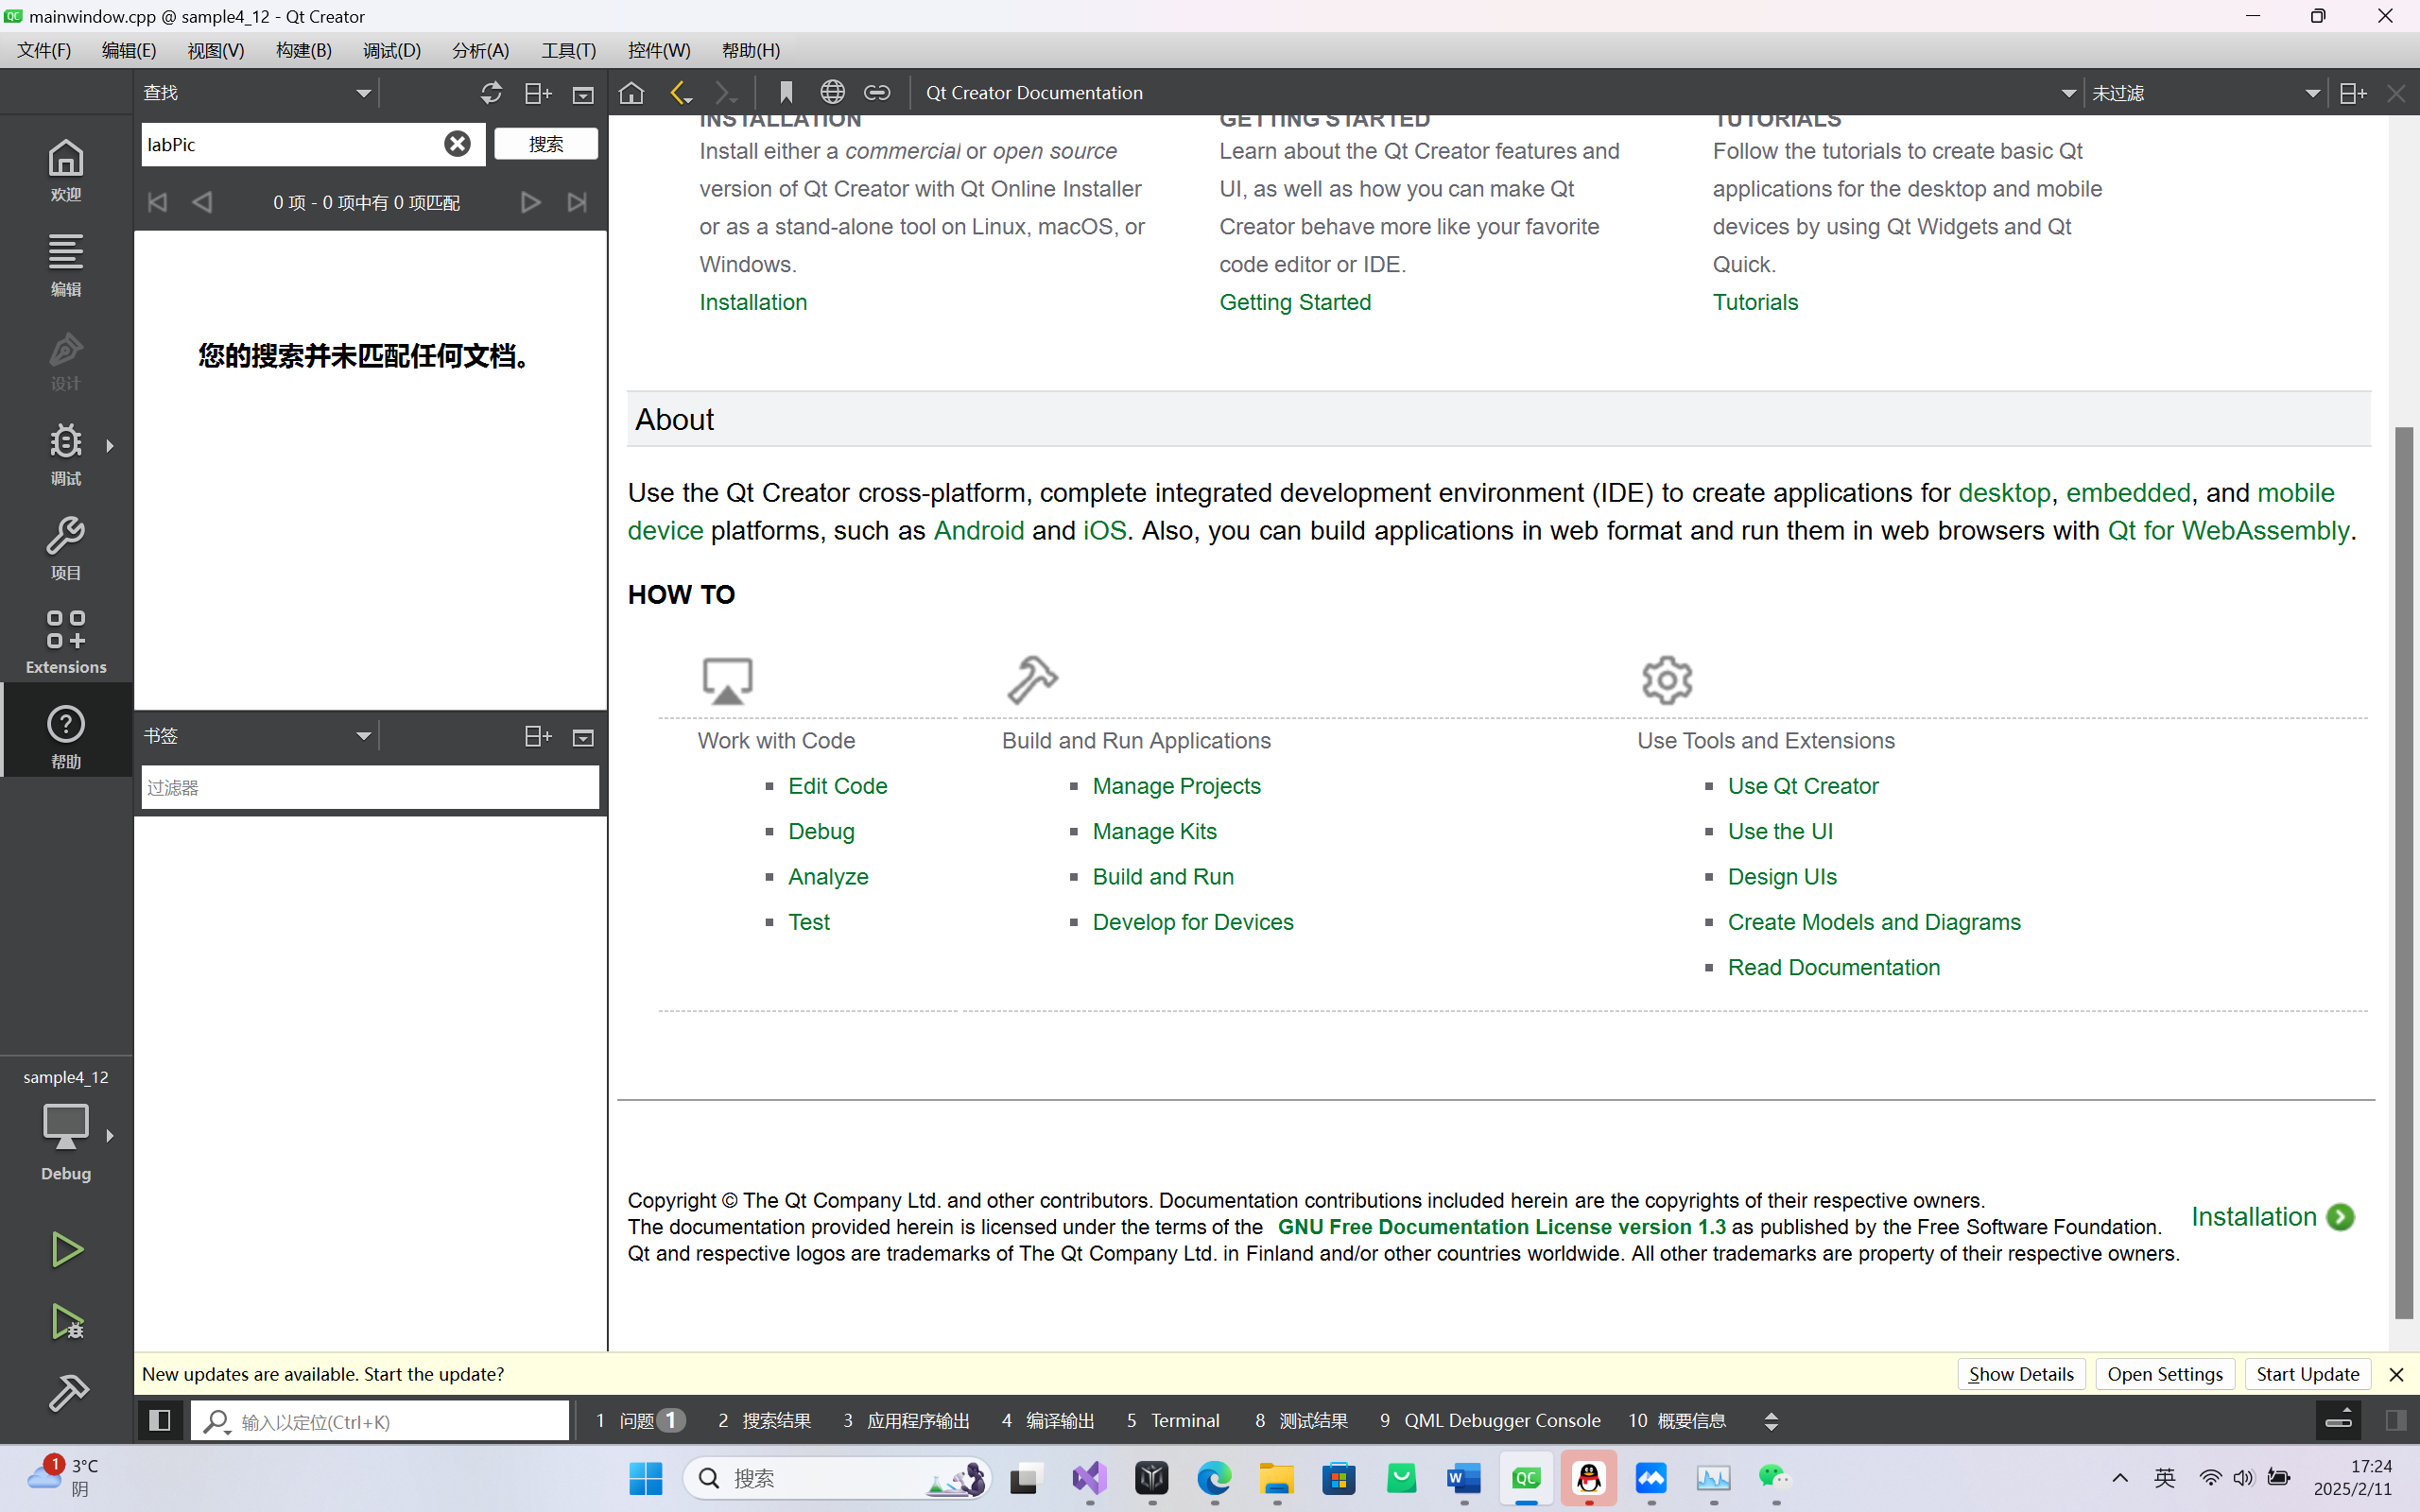This screenshot has width=2420, height=1512.
Task: Click the bookmarks 过滤器 filter field
Action: (x=370, y=787)
